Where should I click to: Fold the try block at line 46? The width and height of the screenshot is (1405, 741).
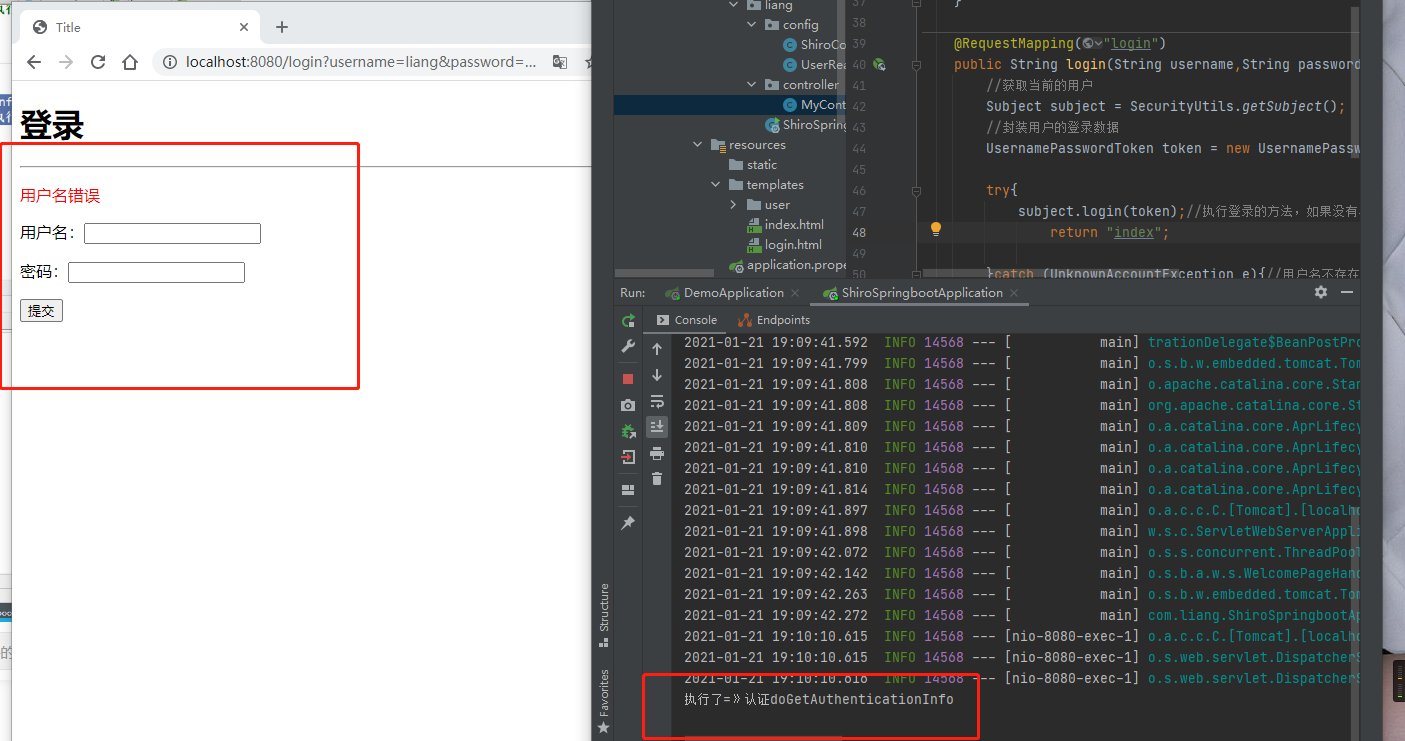915,190
